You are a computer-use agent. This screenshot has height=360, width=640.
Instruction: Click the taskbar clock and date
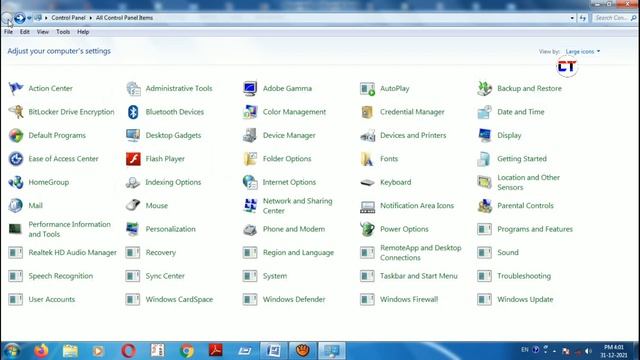point(613,351)
